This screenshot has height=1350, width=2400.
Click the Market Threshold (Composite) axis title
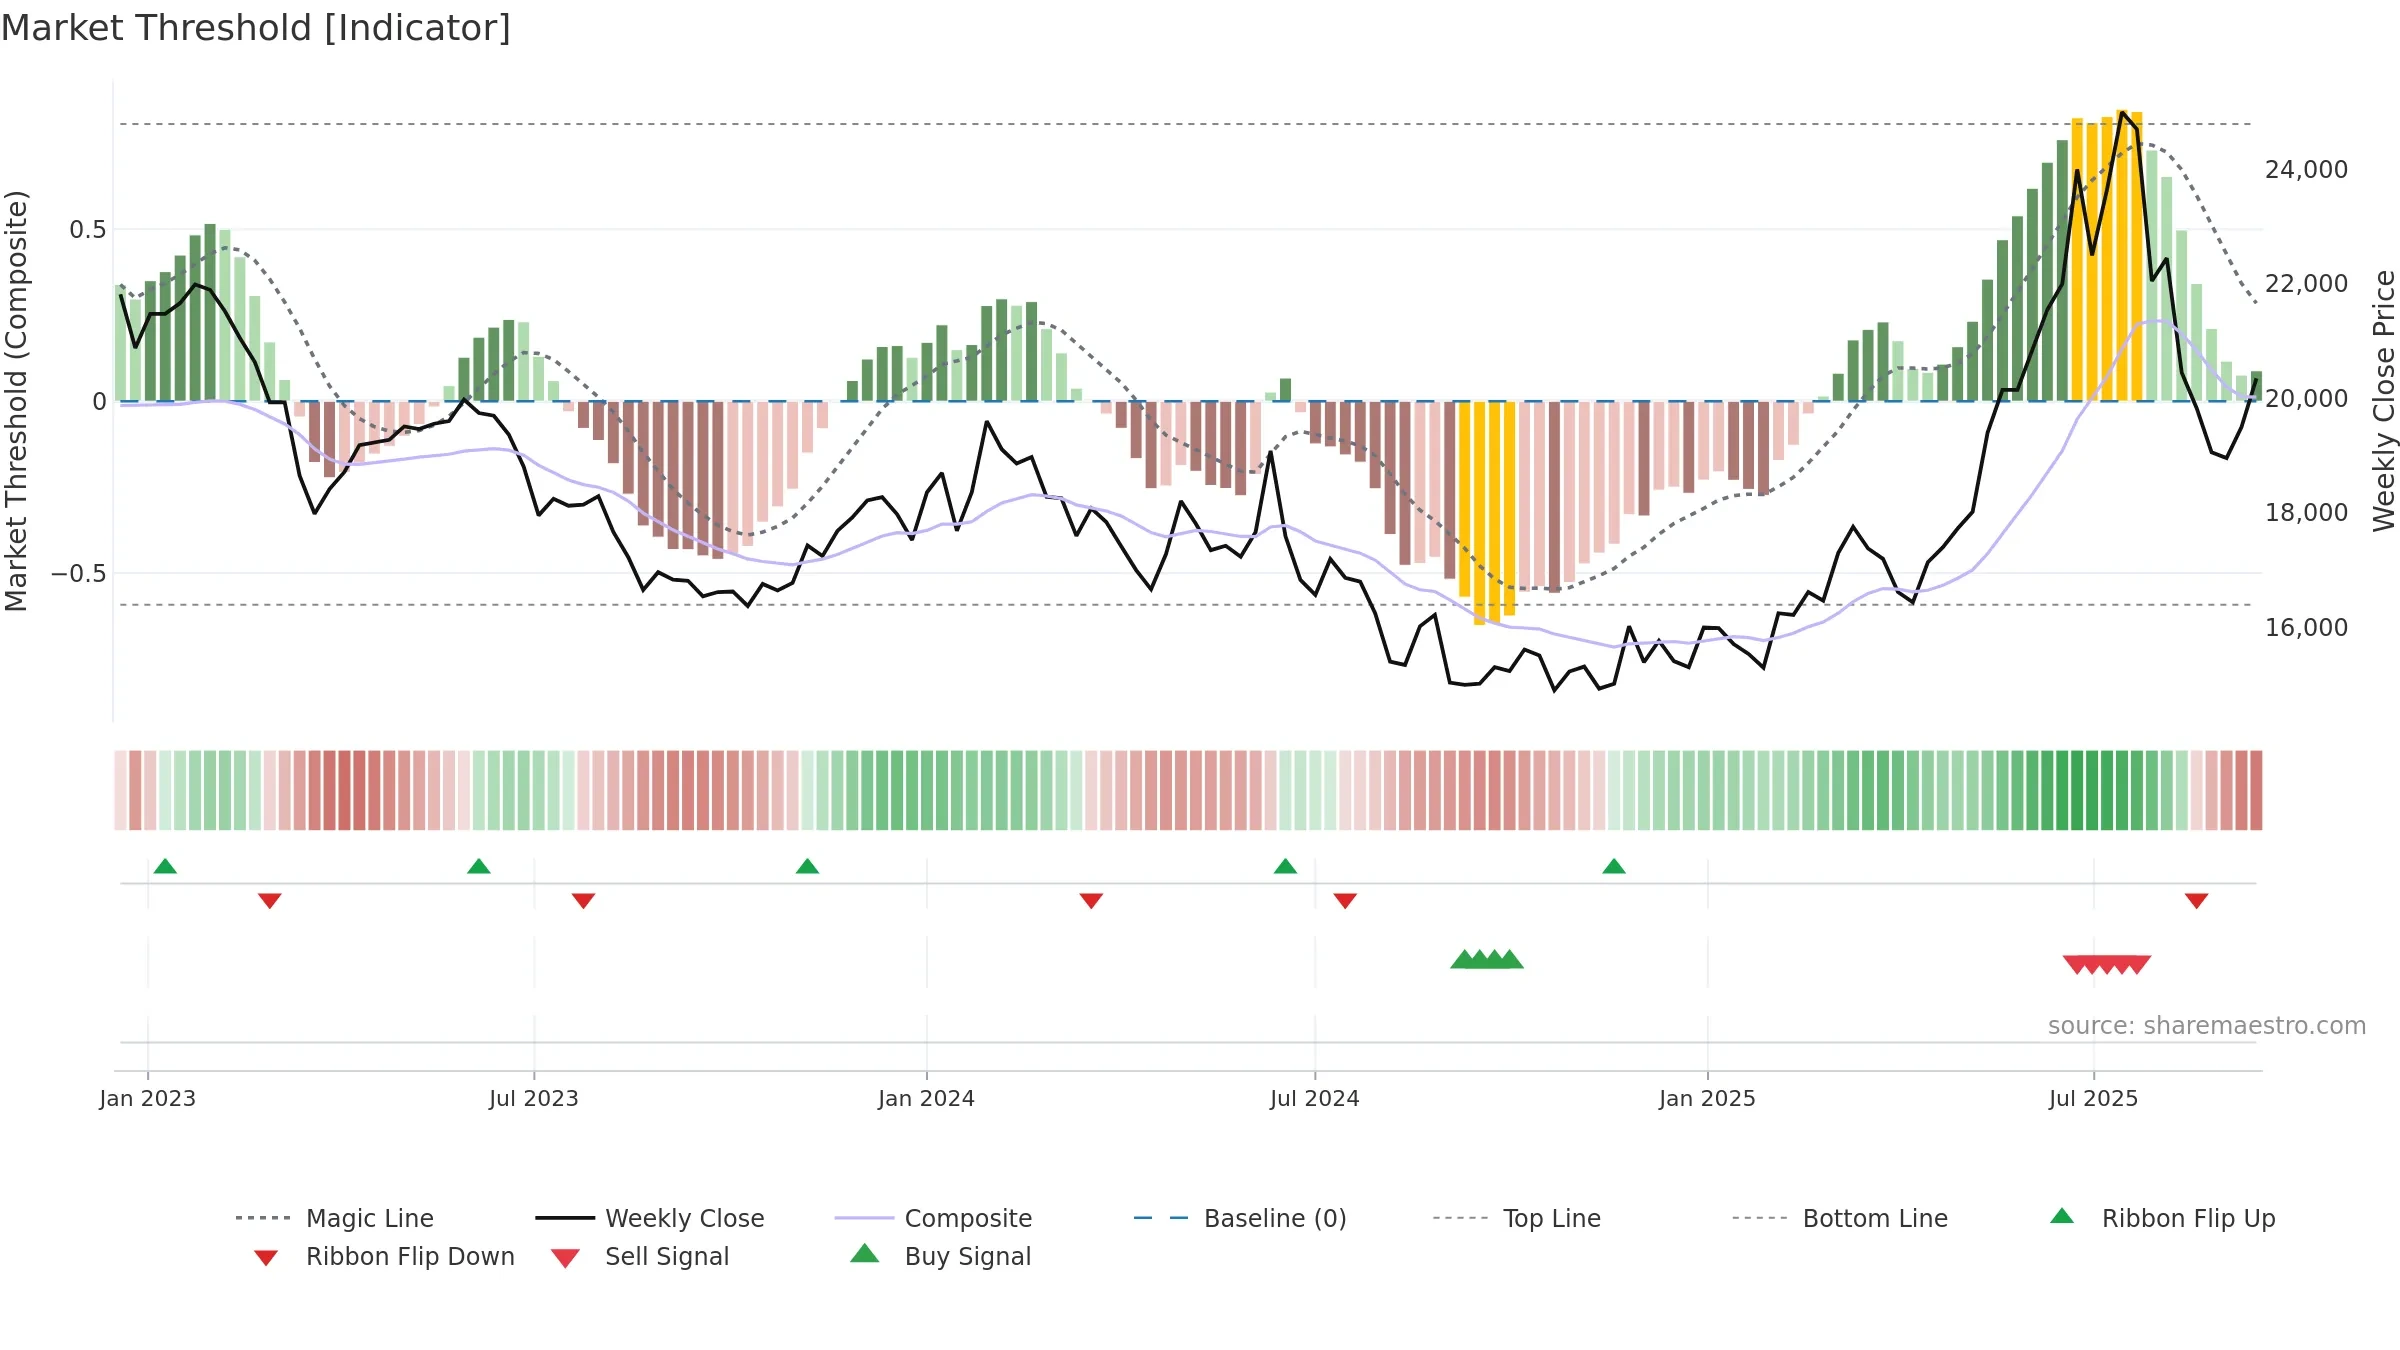point(16,400)
